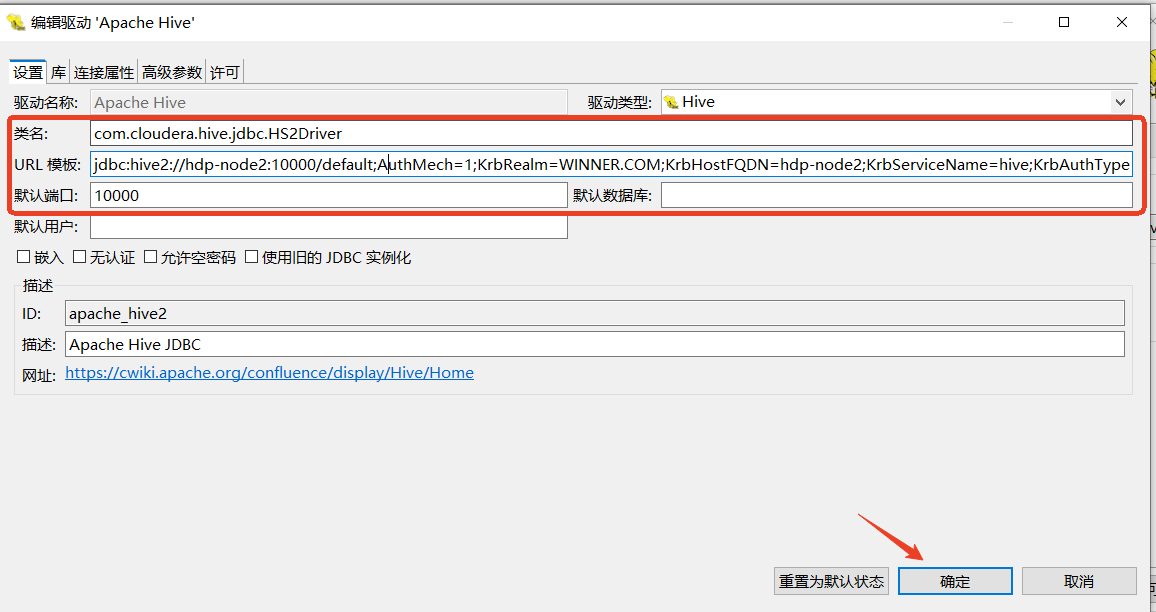The height and width of the screenshot is (612, 1156).
Task: Switch to the 设置 tab
Action: click(x=28, y=72)
